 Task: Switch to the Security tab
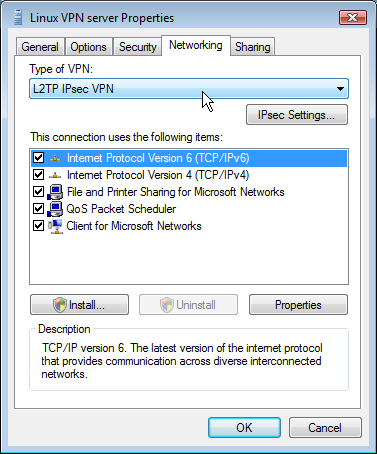138,47
